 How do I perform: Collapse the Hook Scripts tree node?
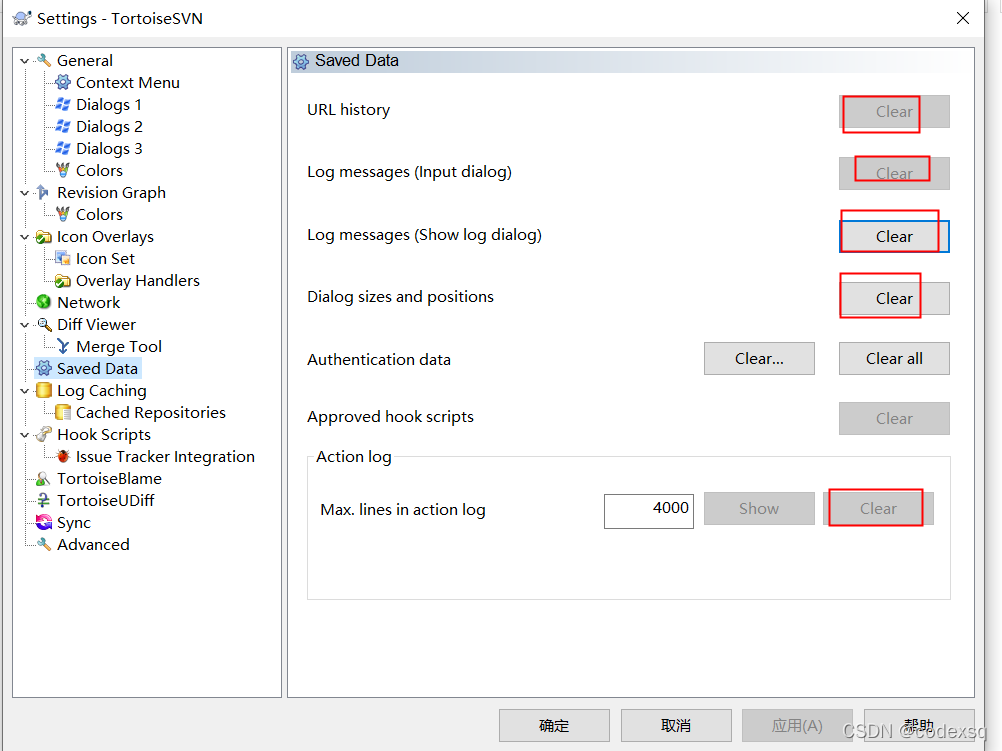24,435
